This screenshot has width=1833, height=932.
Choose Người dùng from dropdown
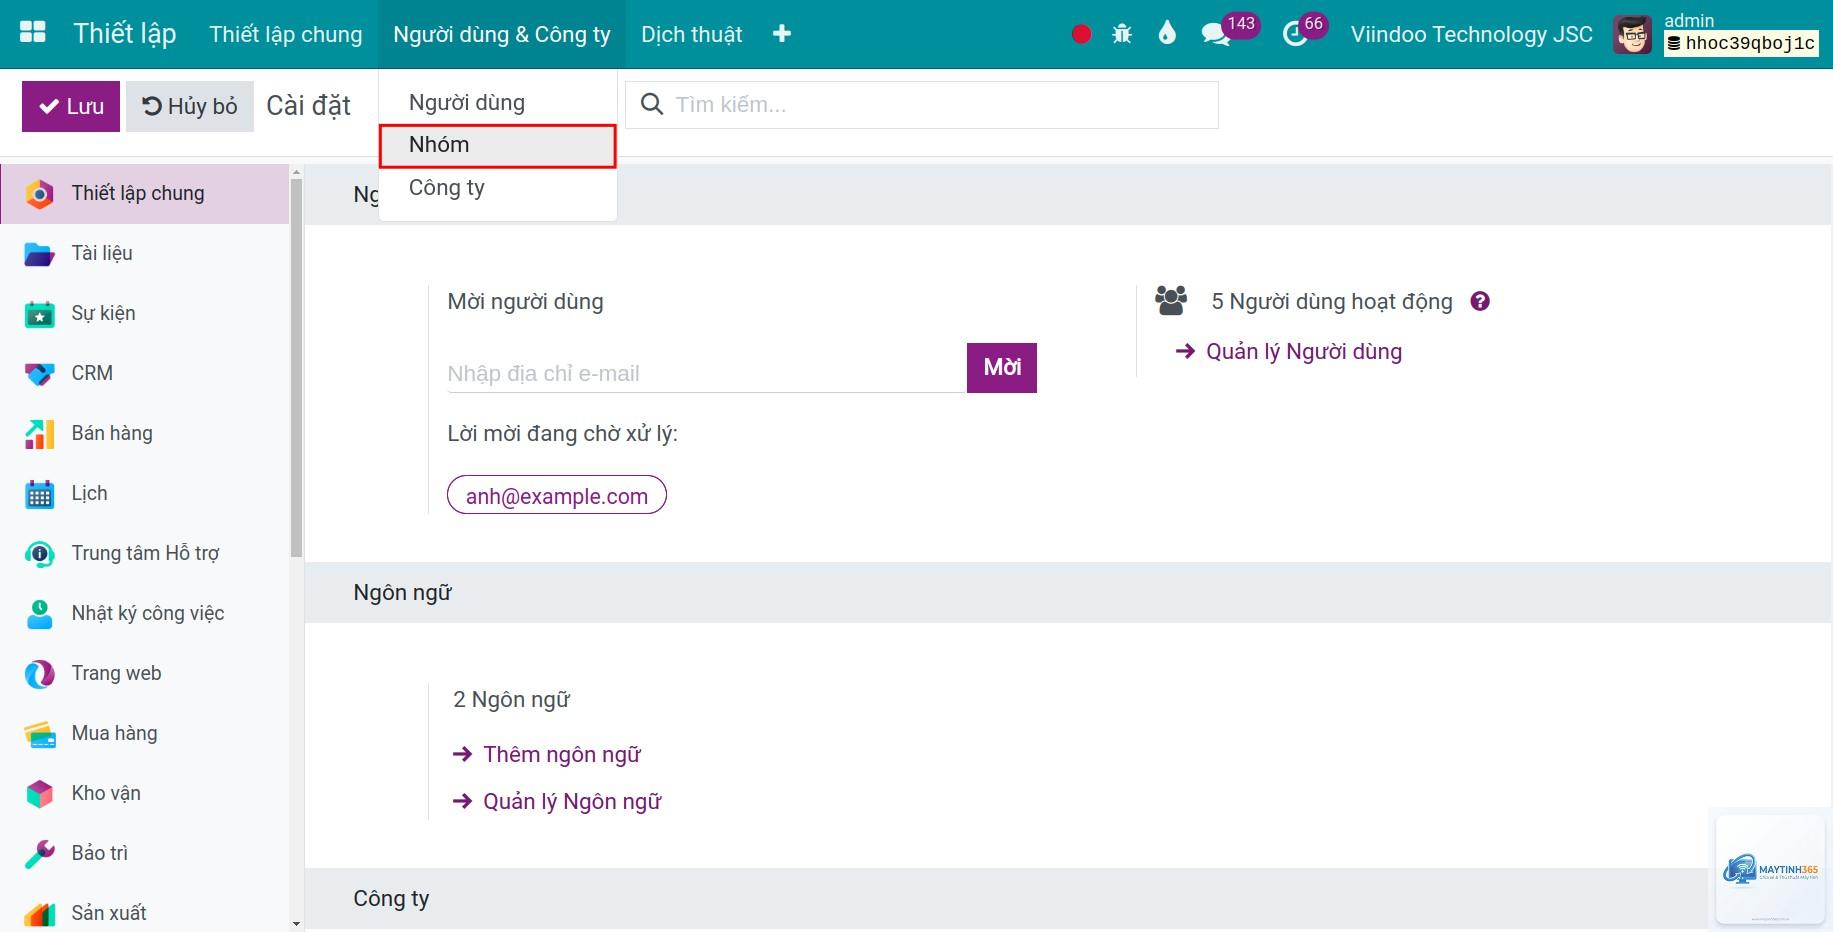(497, 102)
